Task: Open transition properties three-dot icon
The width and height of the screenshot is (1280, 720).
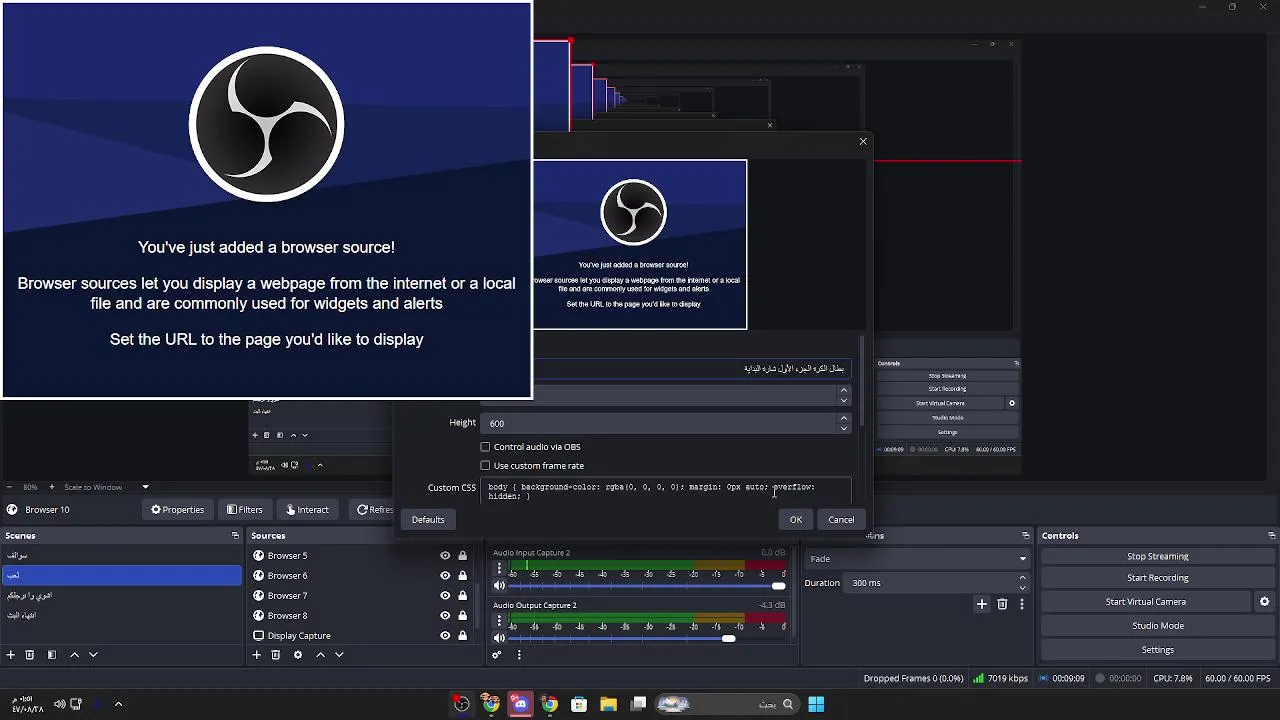Action: tap(1022, 604)
